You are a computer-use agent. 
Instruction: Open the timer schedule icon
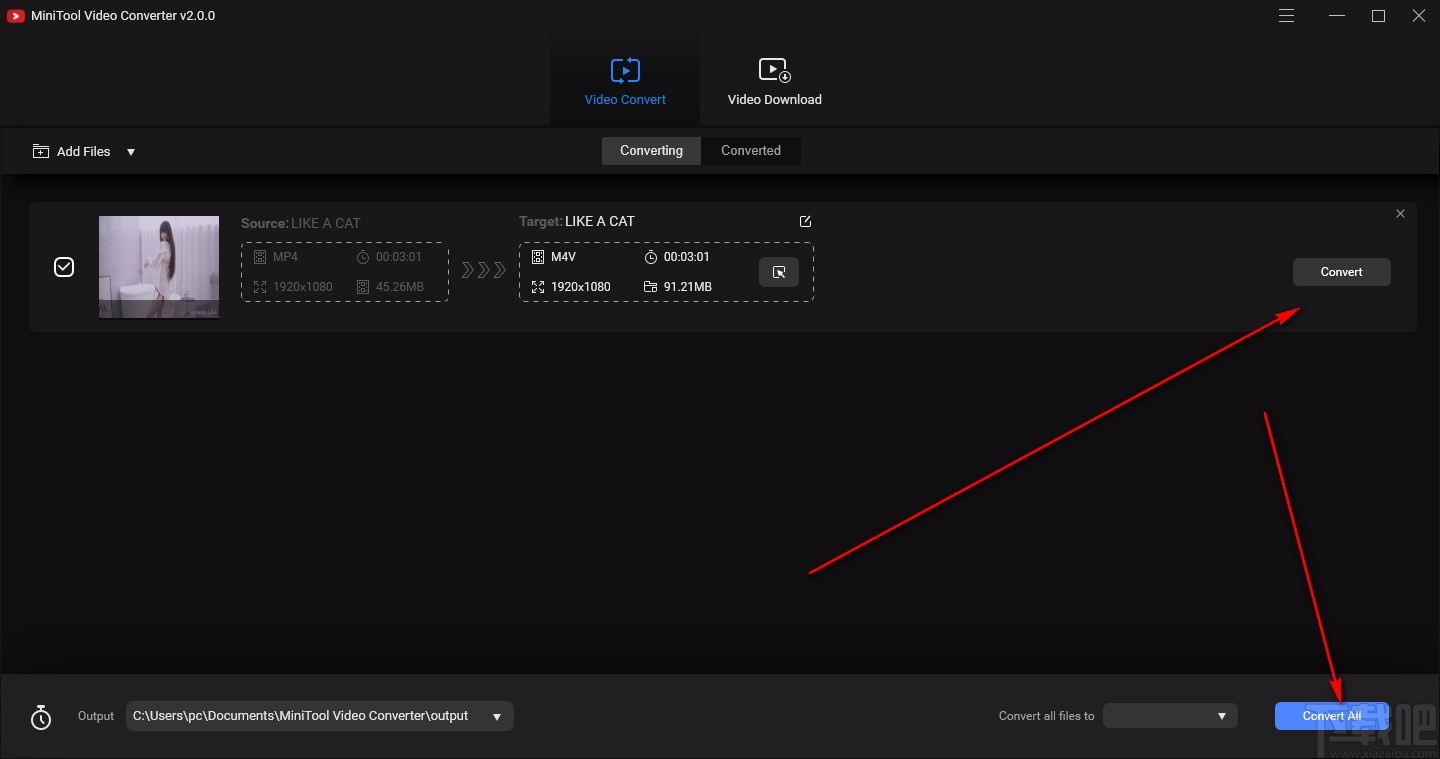(x=41, y=717)
